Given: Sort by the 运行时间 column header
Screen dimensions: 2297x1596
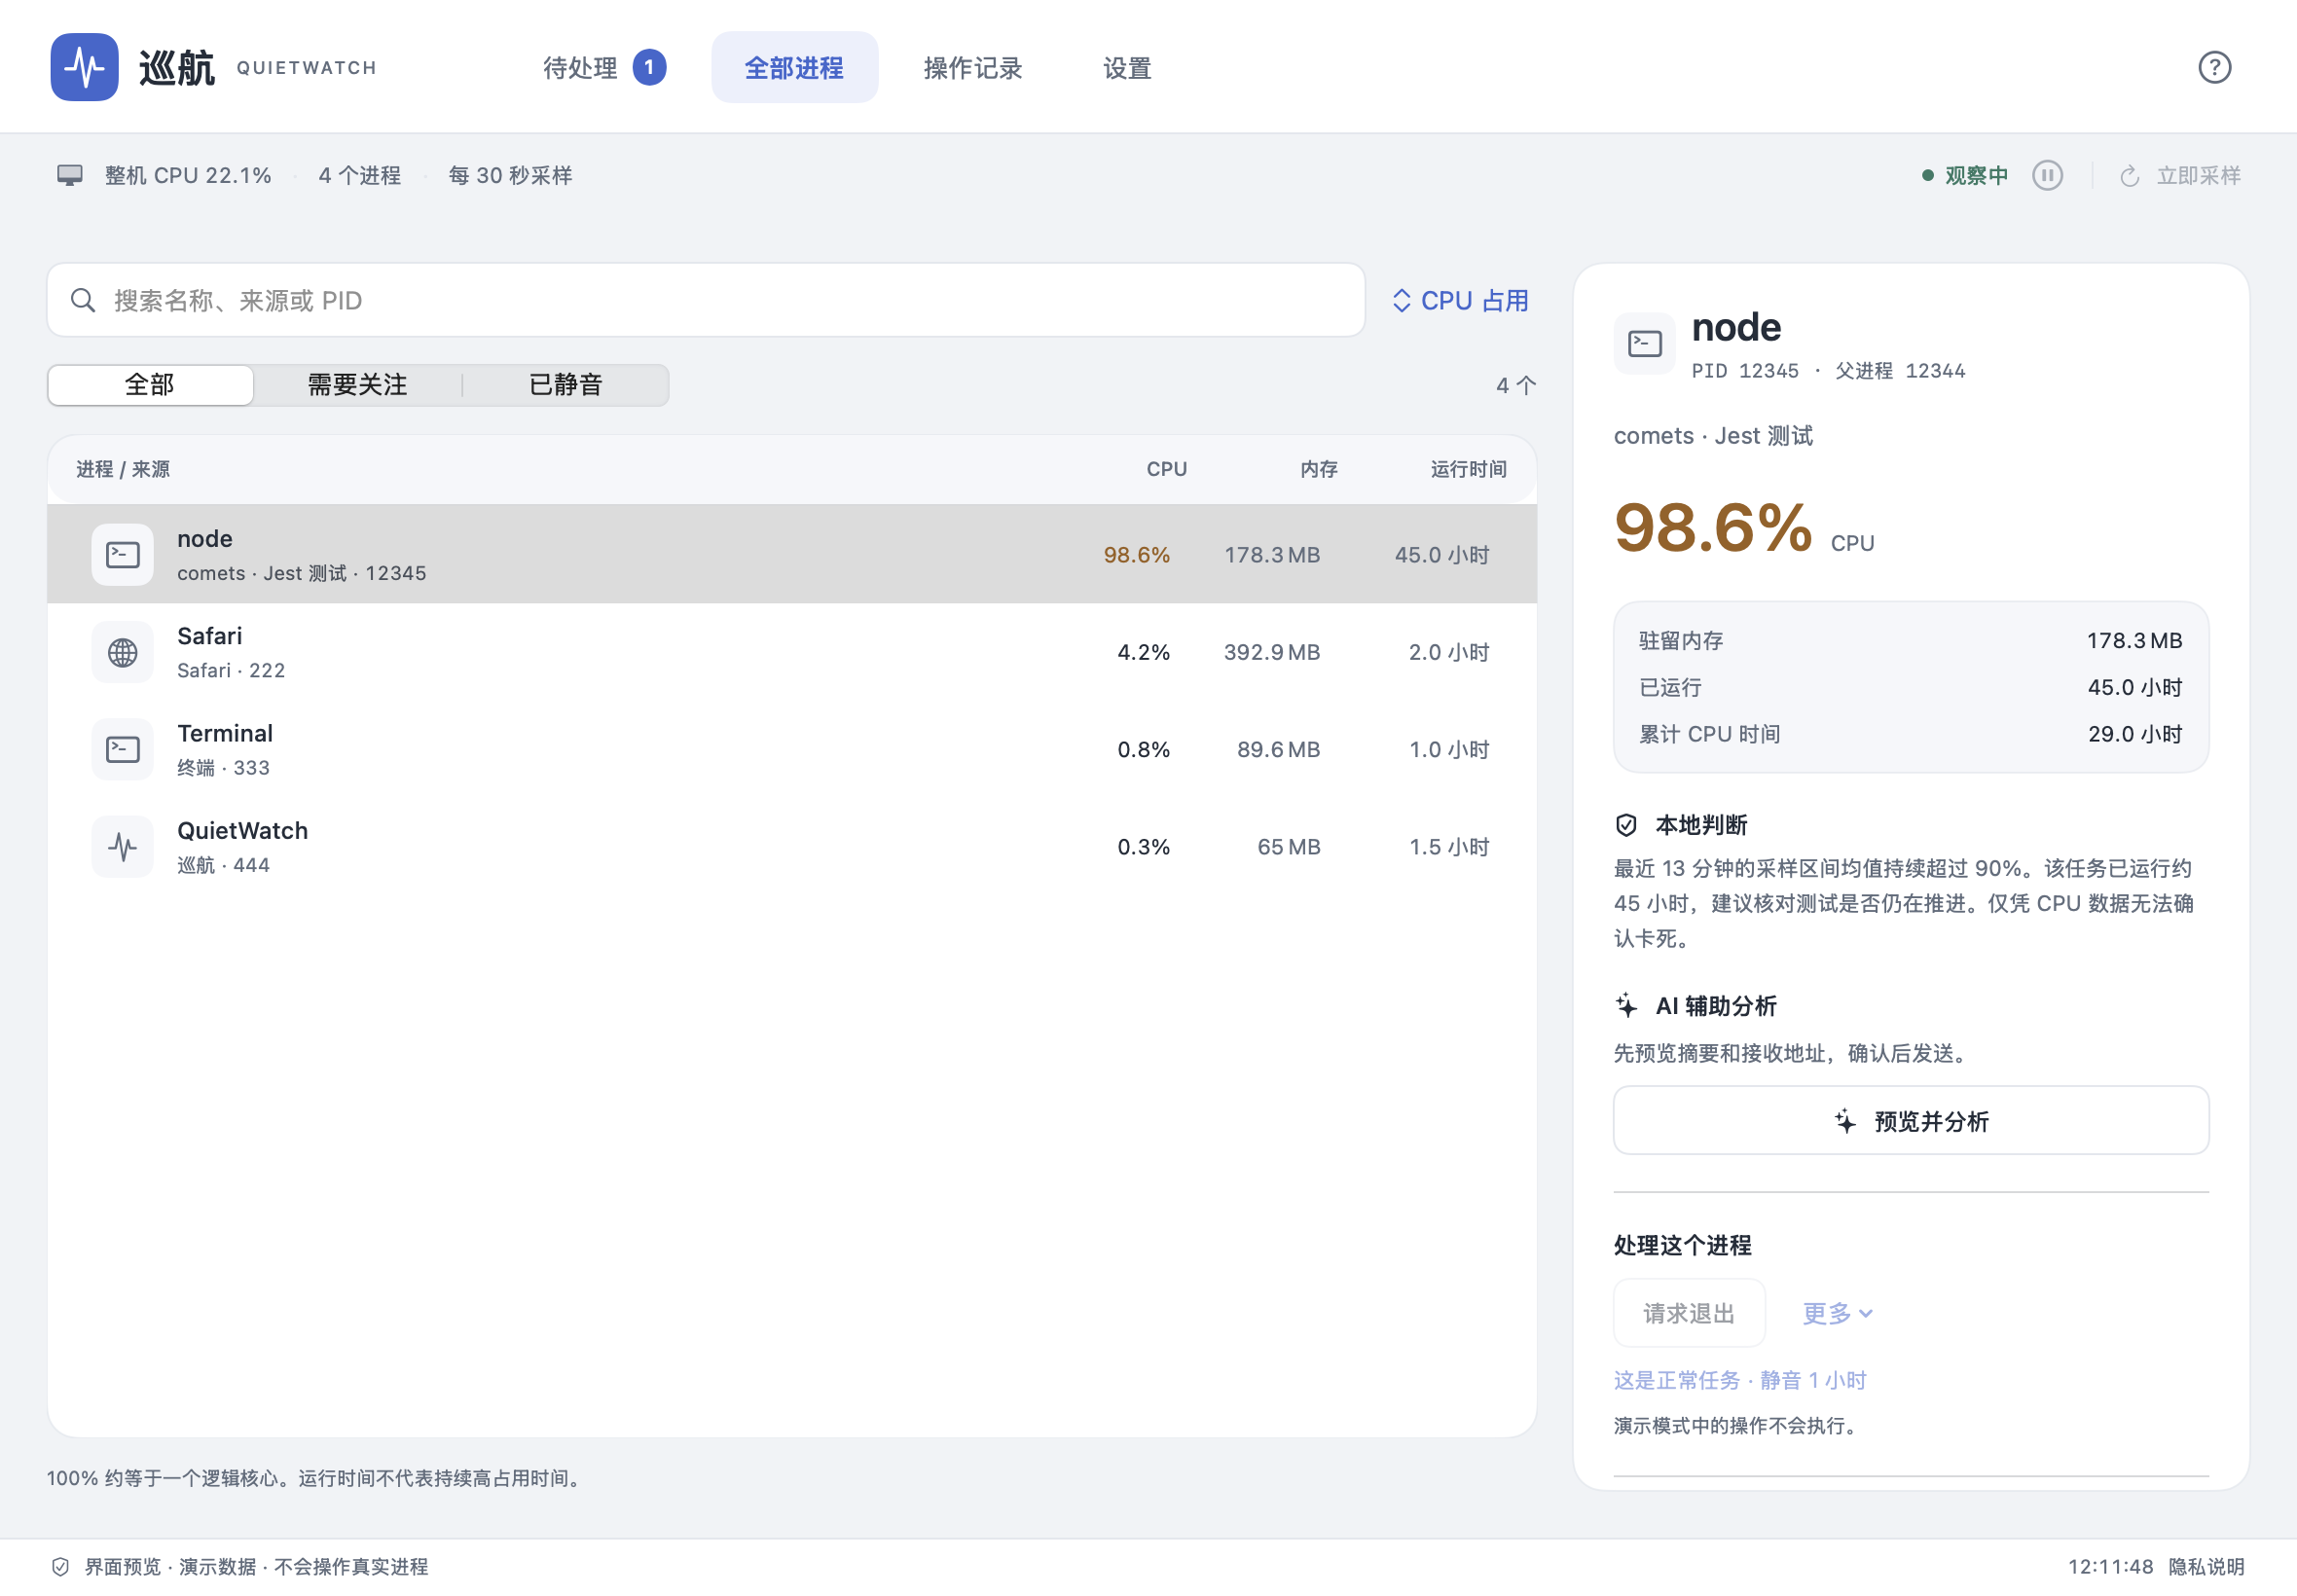Looking at the screenshot, I should click(x=1468, y=469).
